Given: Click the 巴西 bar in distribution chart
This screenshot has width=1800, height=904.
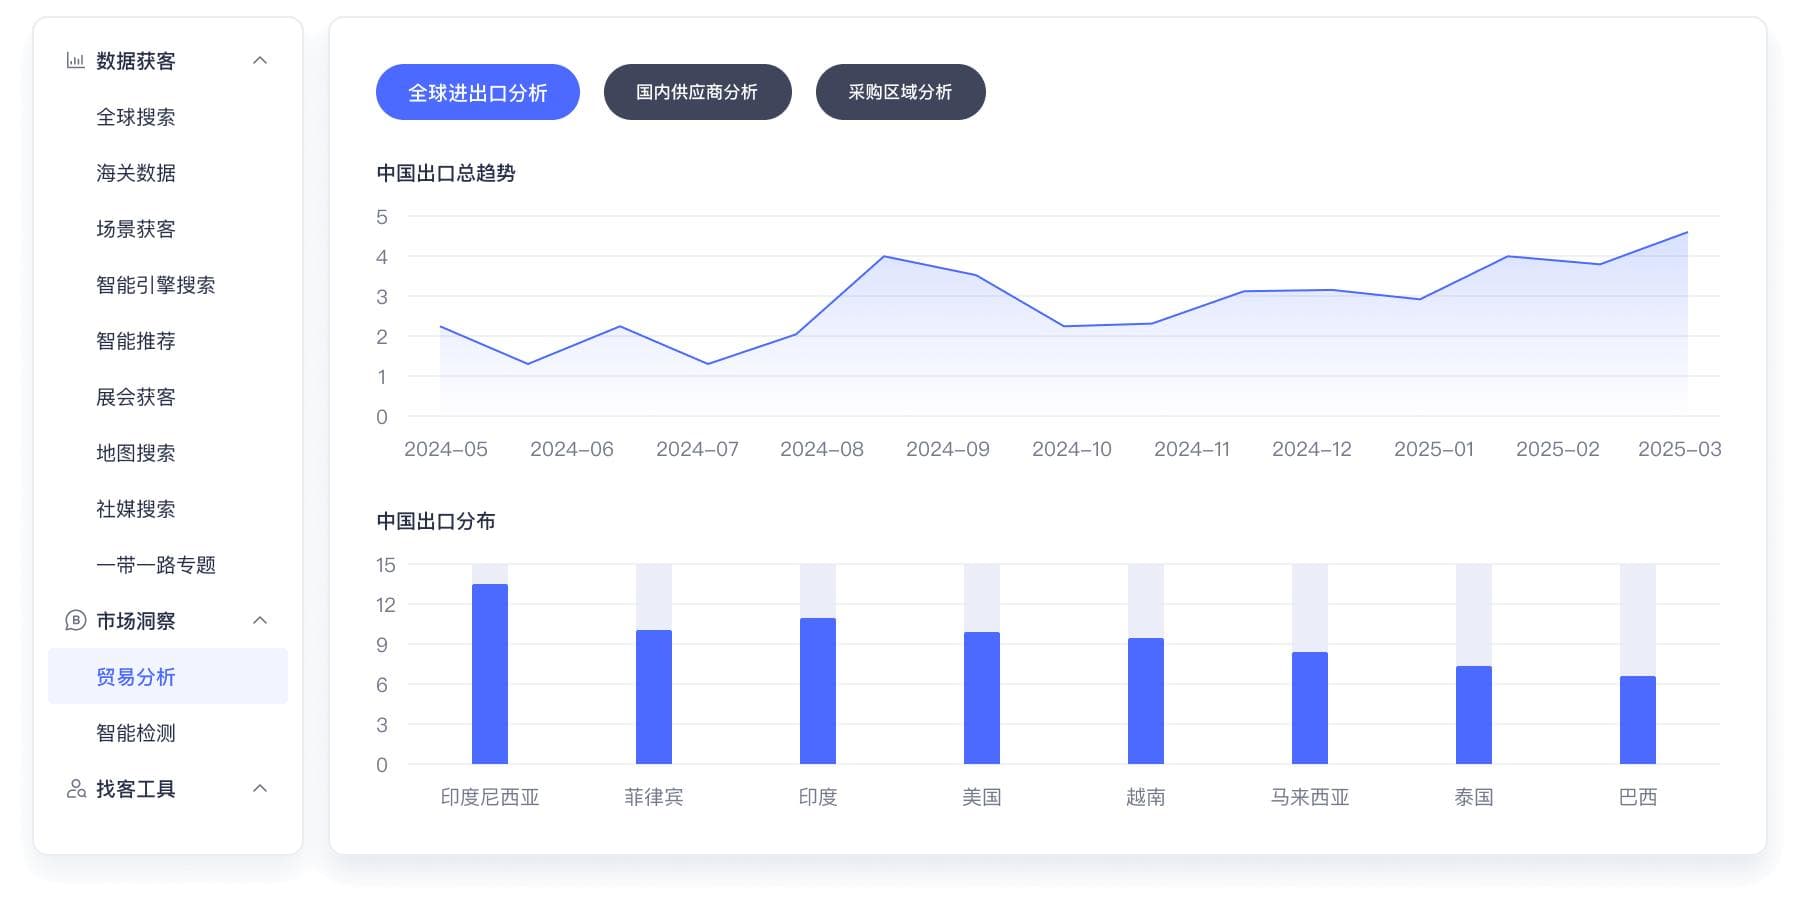Looking at the screenshot, I should point(1638,720).
